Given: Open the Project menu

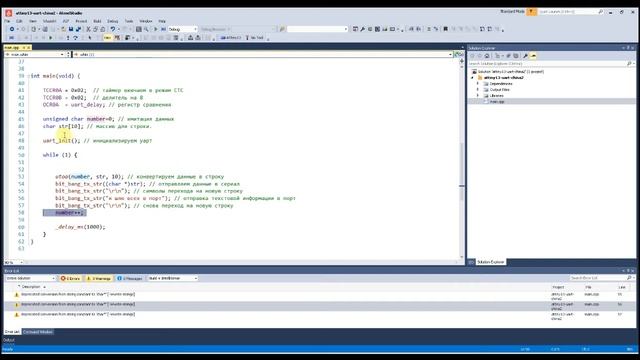Looking at the screenshot, I should coord(81,21).
